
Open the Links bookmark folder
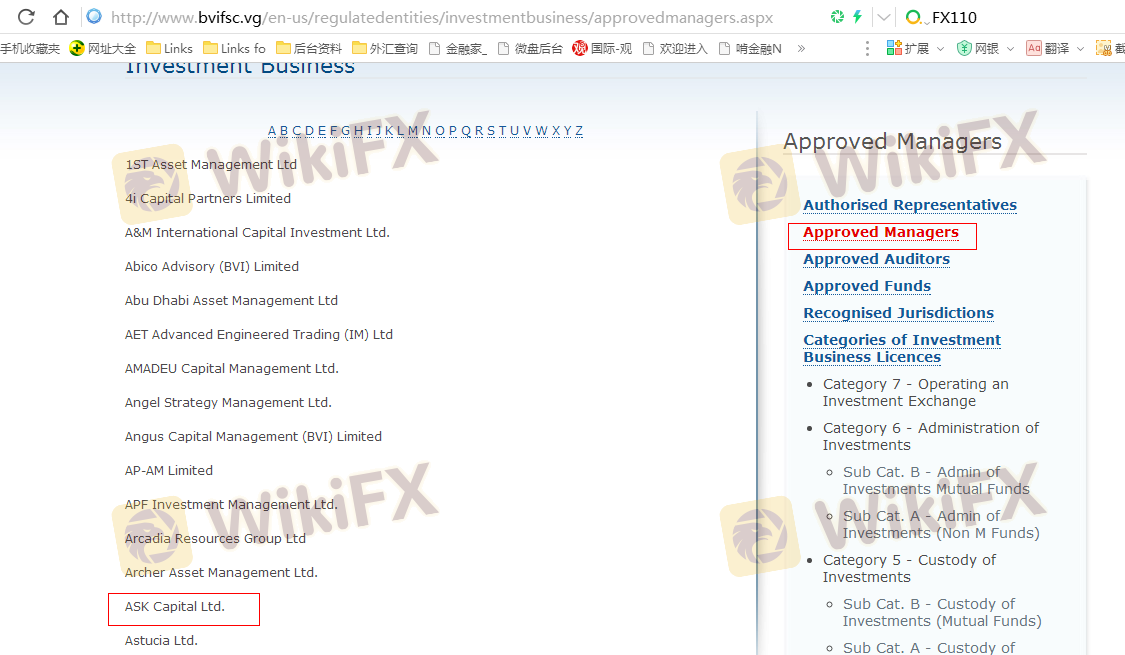169,48
